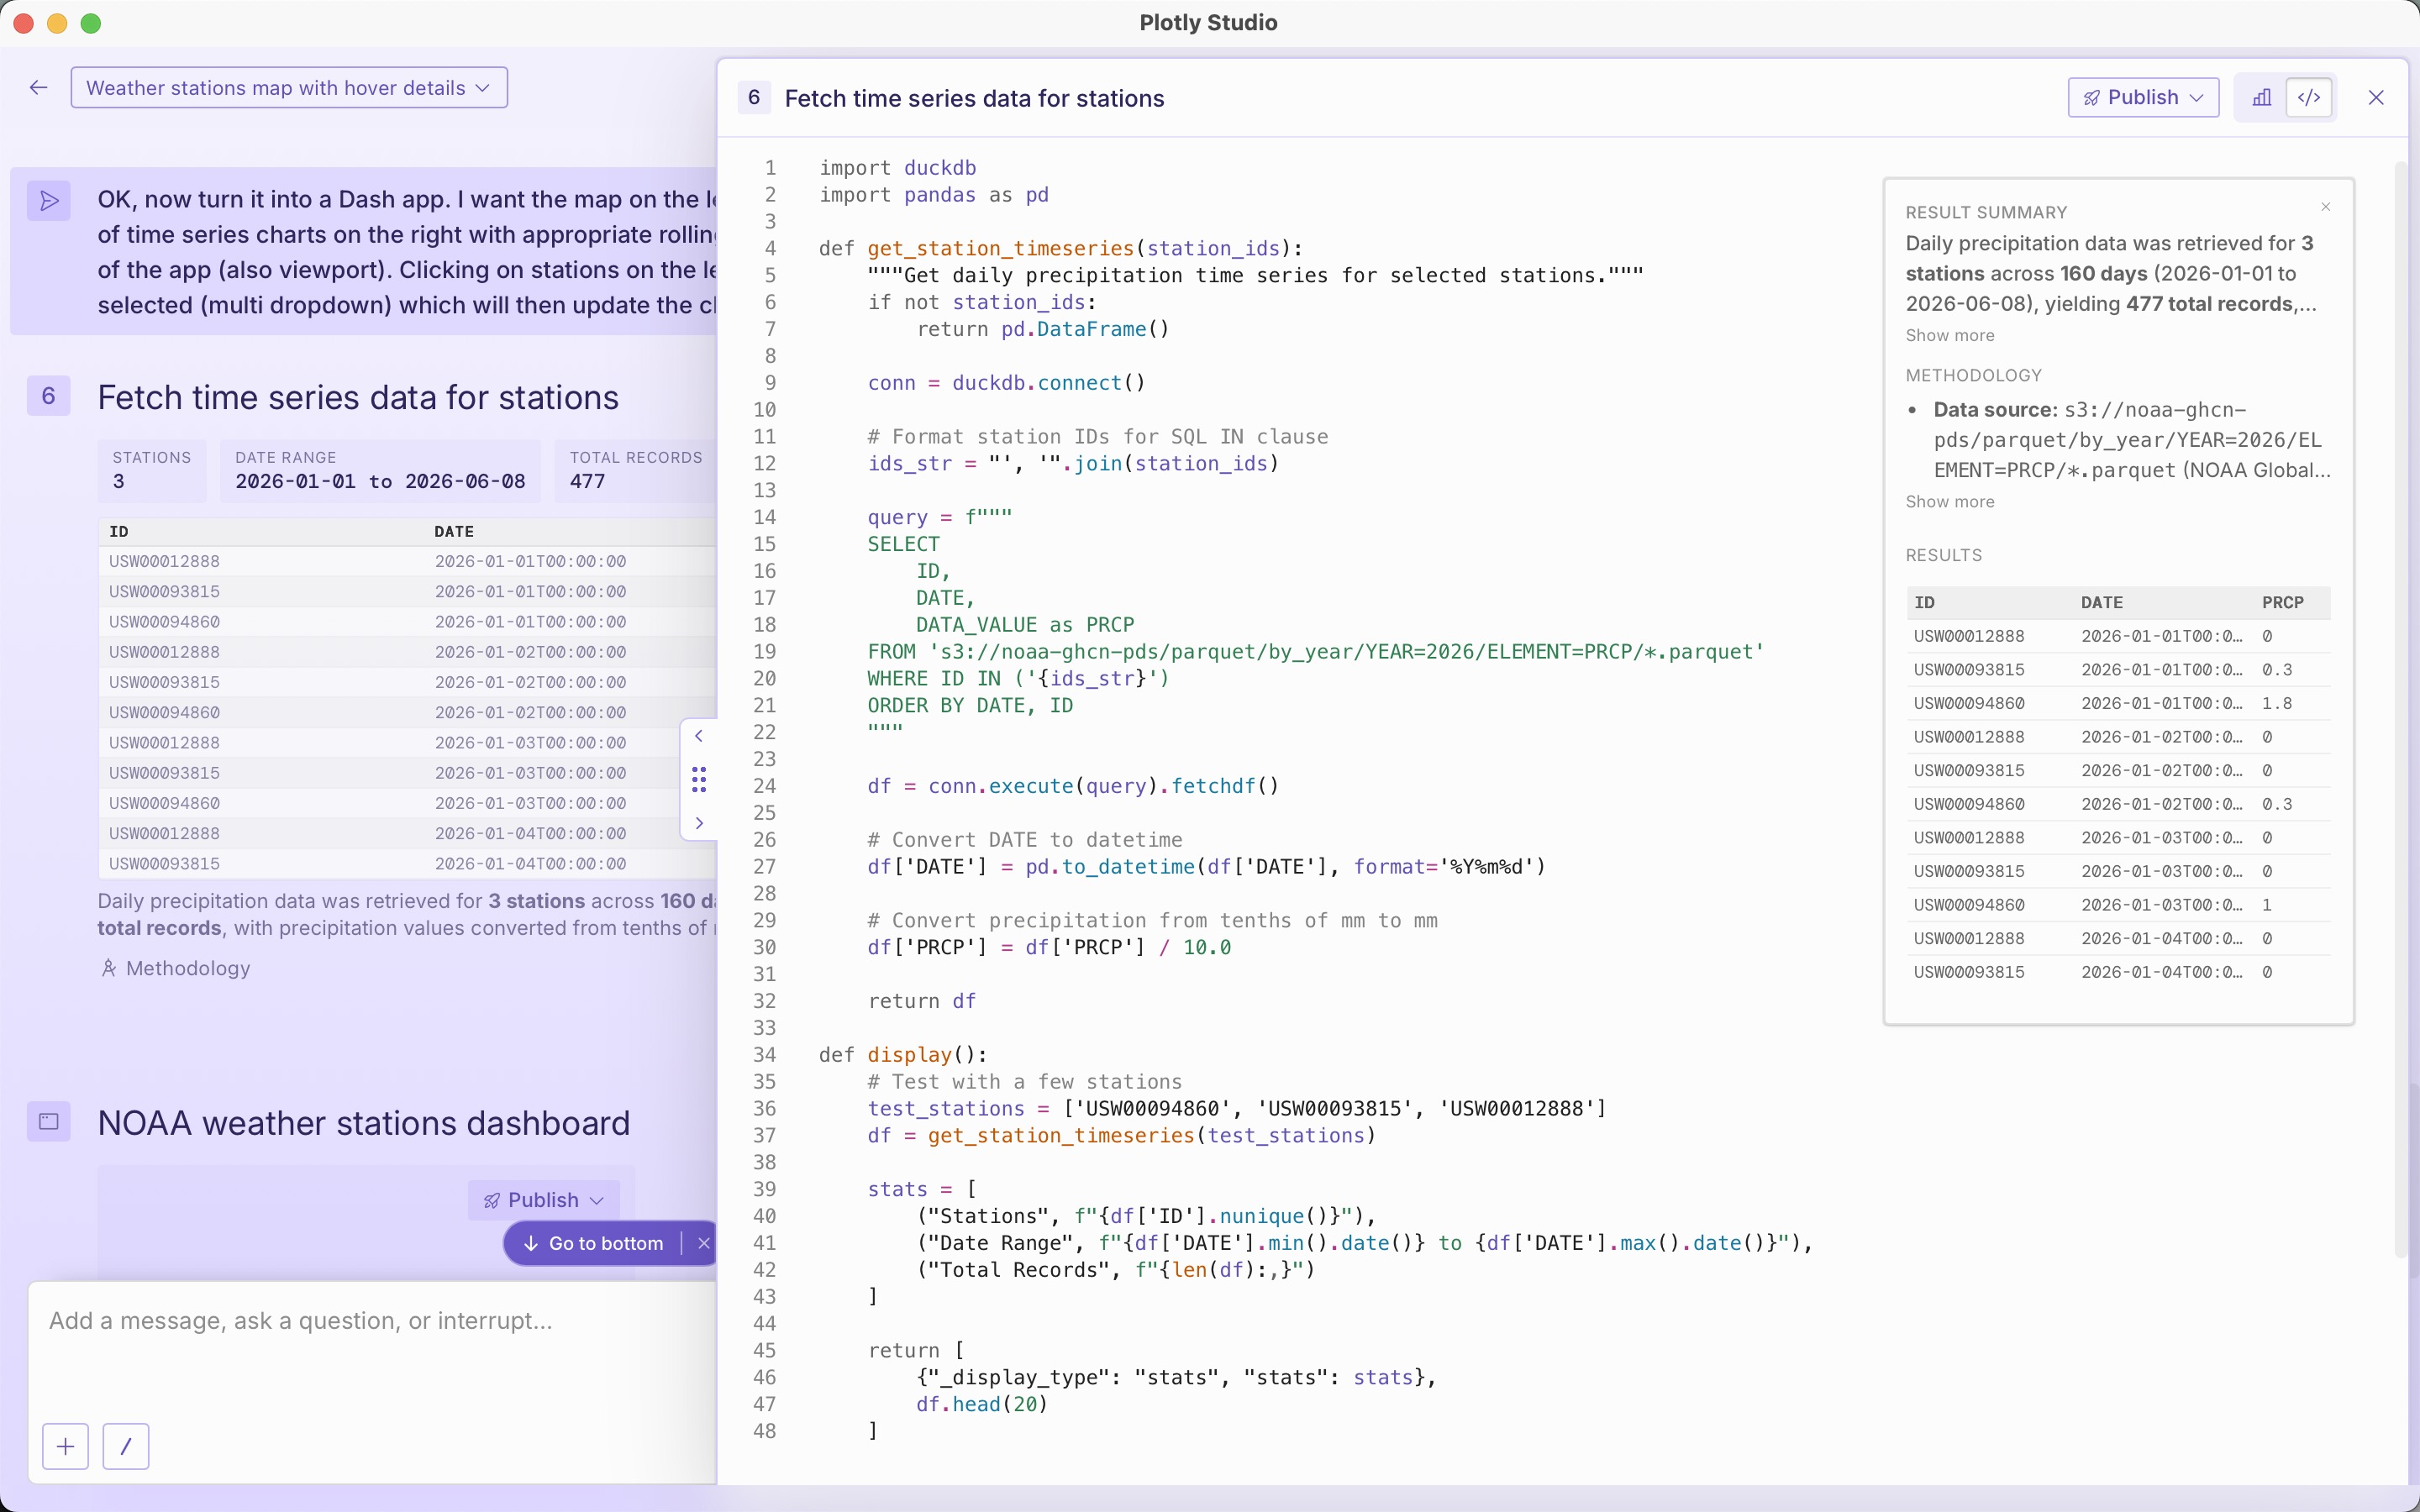Open the Publish dropdown in code panel header
The width and height of the screenshot is (2420, 1512).
tap(2143, 97)
